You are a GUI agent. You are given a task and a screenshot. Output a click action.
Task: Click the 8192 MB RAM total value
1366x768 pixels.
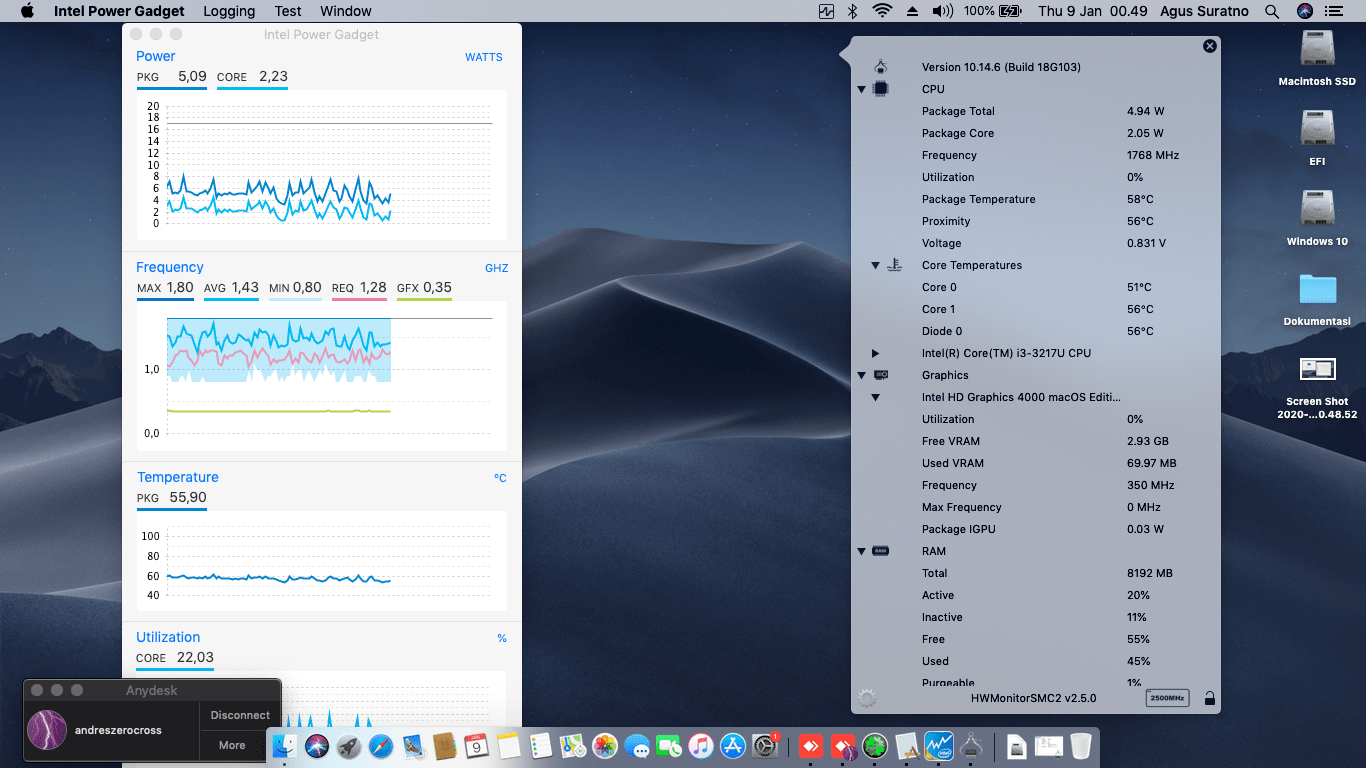click(1150, 573)
